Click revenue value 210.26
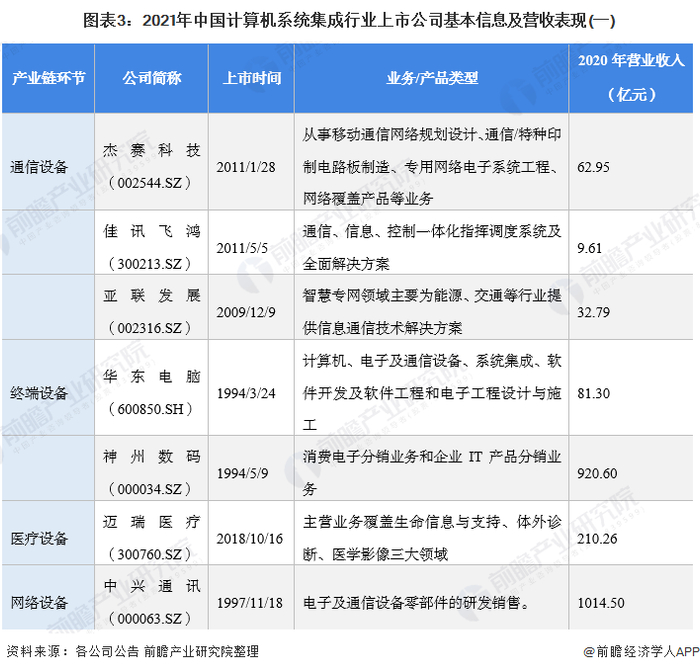The width and height of the screenshot is (700, 672). [x=597, y=538]
